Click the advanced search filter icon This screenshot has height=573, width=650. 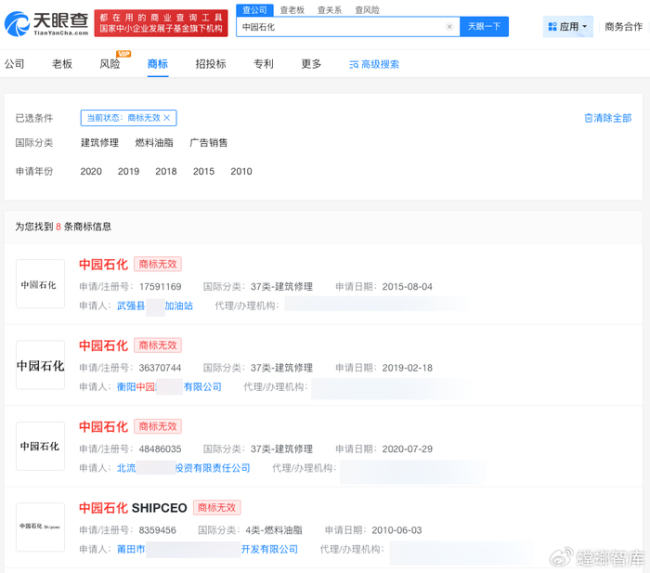tap(353, 64)
